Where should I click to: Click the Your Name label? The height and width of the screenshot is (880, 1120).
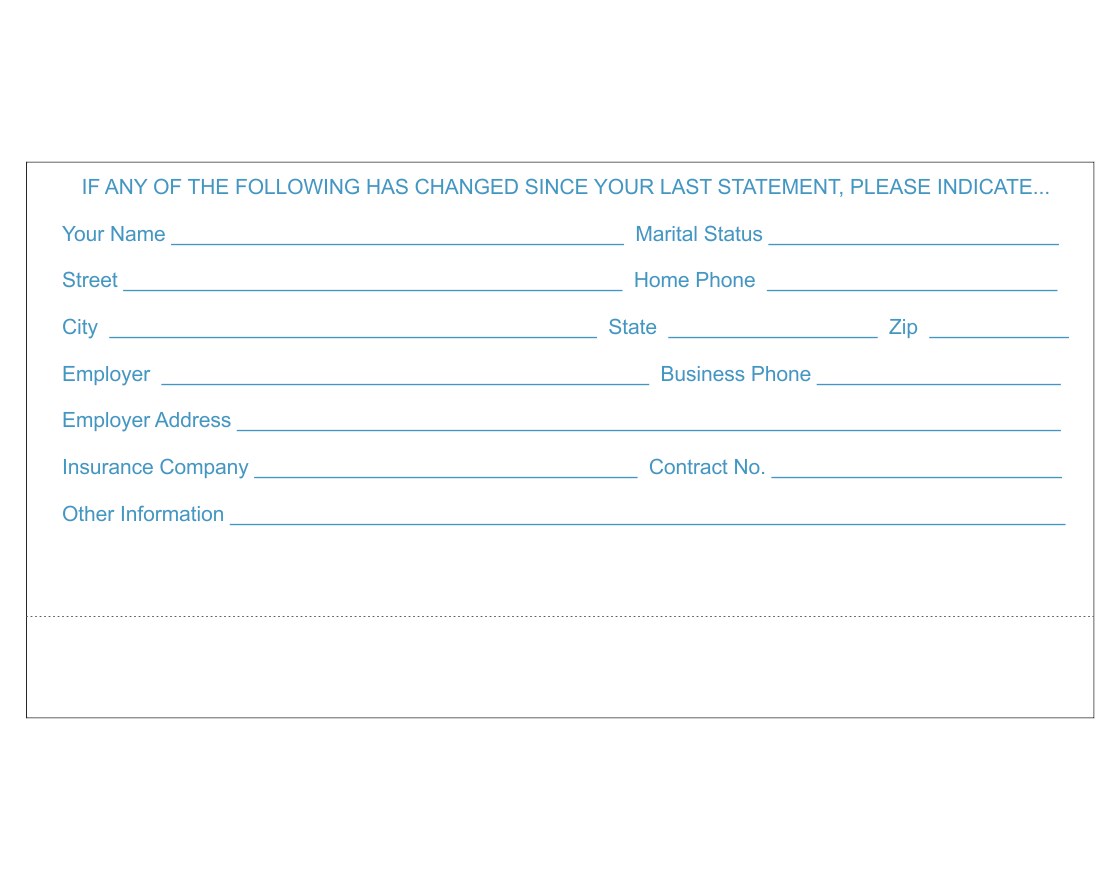click(114, 234)
